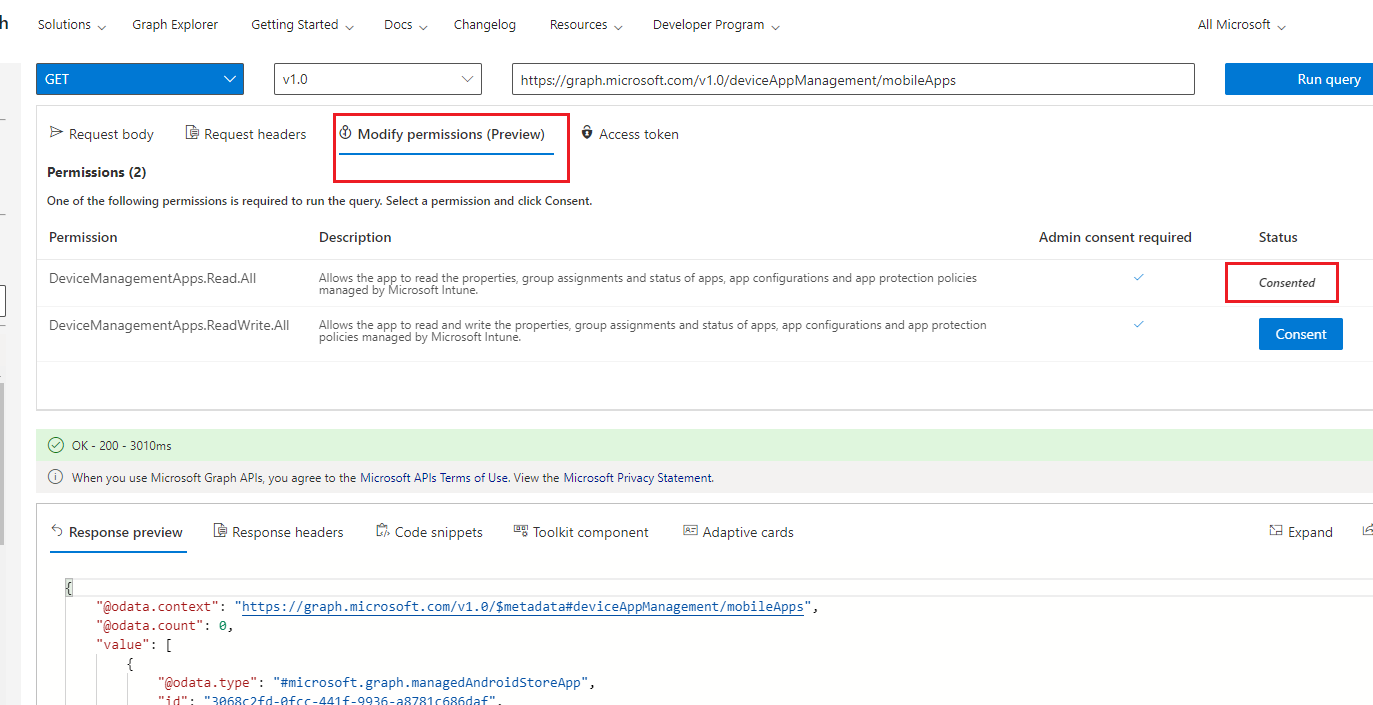Viewport: 1373px width, 705px height.
Task: Open the Code snippets tab
Action: (x=429, y=532)
